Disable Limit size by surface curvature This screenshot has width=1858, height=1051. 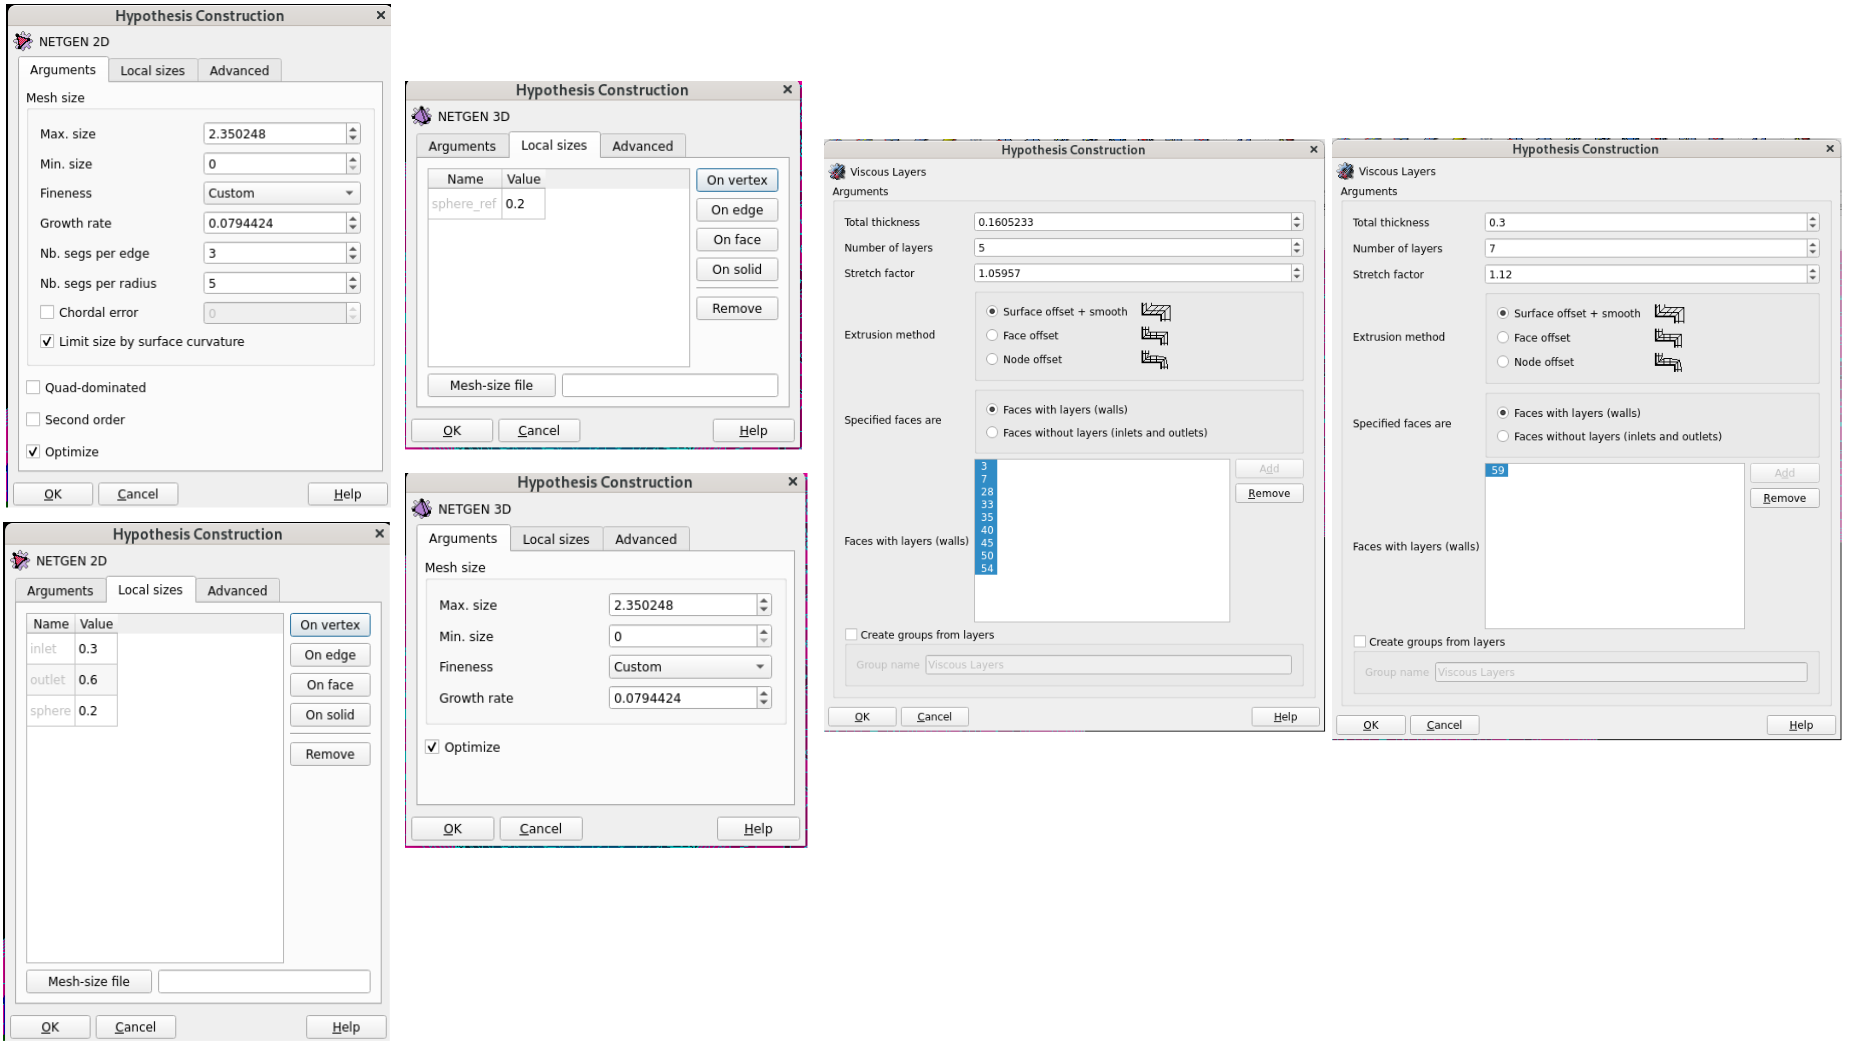(x=47, y=342)
